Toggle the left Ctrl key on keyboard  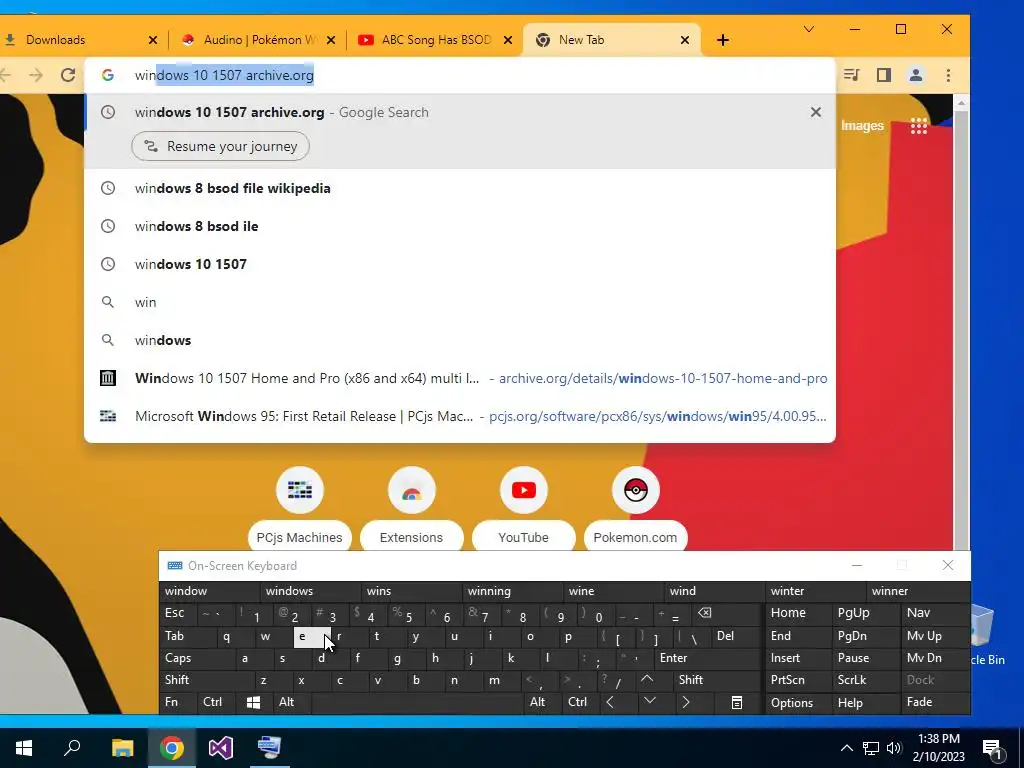pyautogui.click(x=216, y=703)
